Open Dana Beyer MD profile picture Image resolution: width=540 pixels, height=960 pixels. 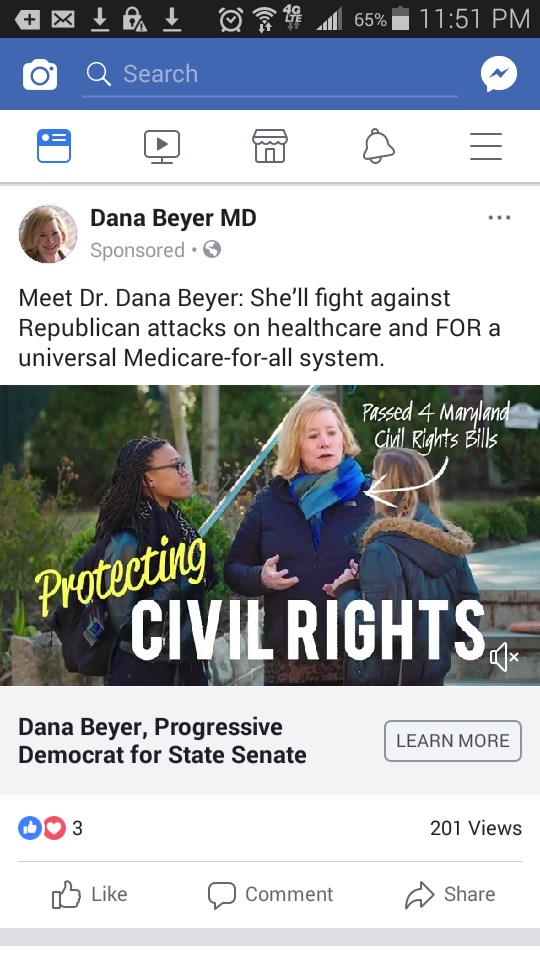coord(48,234)
